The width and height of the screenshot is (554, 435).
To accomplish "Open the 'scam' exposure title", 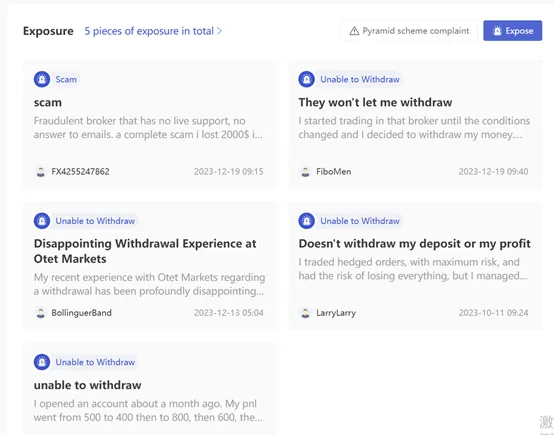I will coord(48,102).
